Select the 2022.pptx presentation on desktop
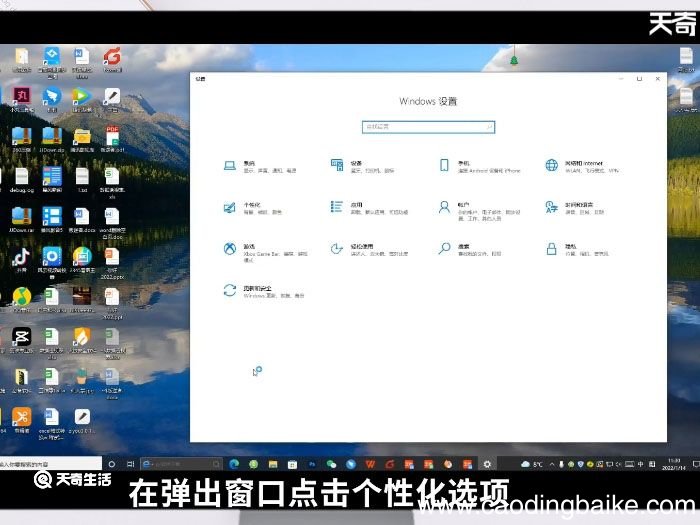700x525 pixels. point(112,263)
